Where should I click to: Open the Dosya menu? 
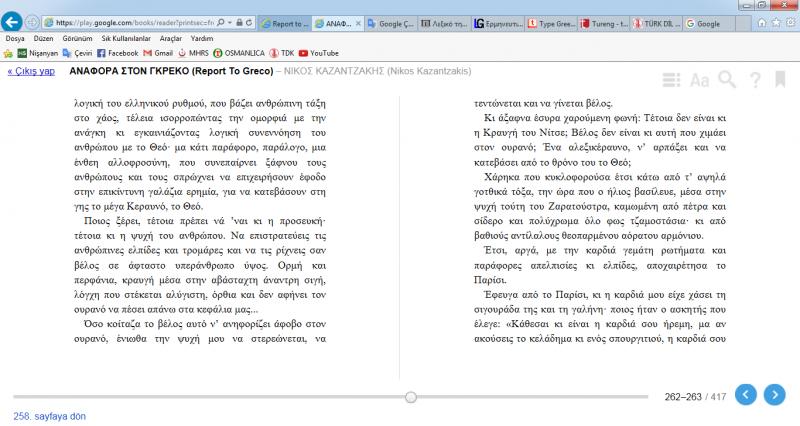point(15,38)
